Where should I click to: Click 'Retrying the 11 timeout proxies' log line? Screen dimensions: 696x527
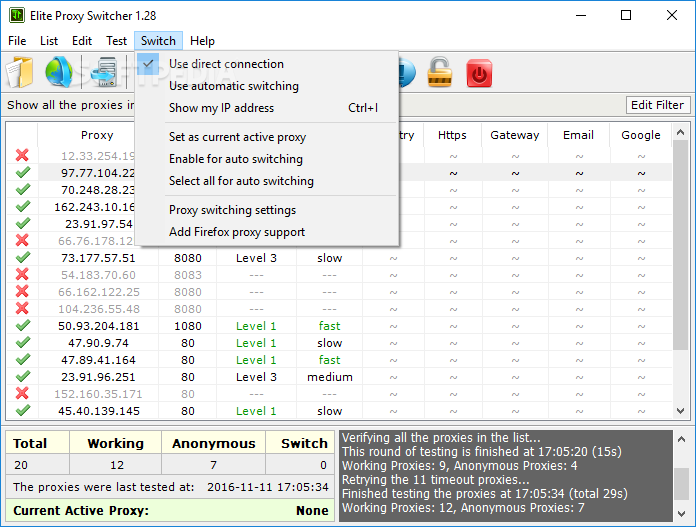coord(435,480)
